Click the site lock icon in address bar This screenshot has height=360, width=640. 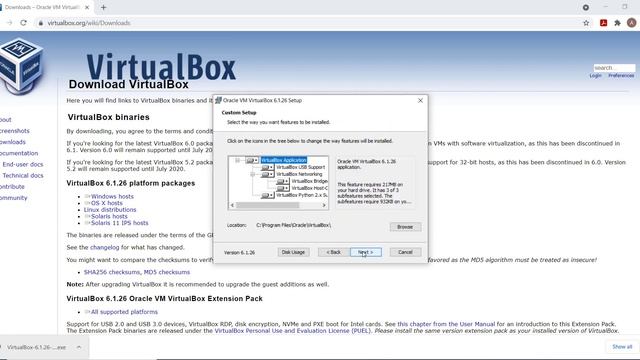tap(40, 23)
